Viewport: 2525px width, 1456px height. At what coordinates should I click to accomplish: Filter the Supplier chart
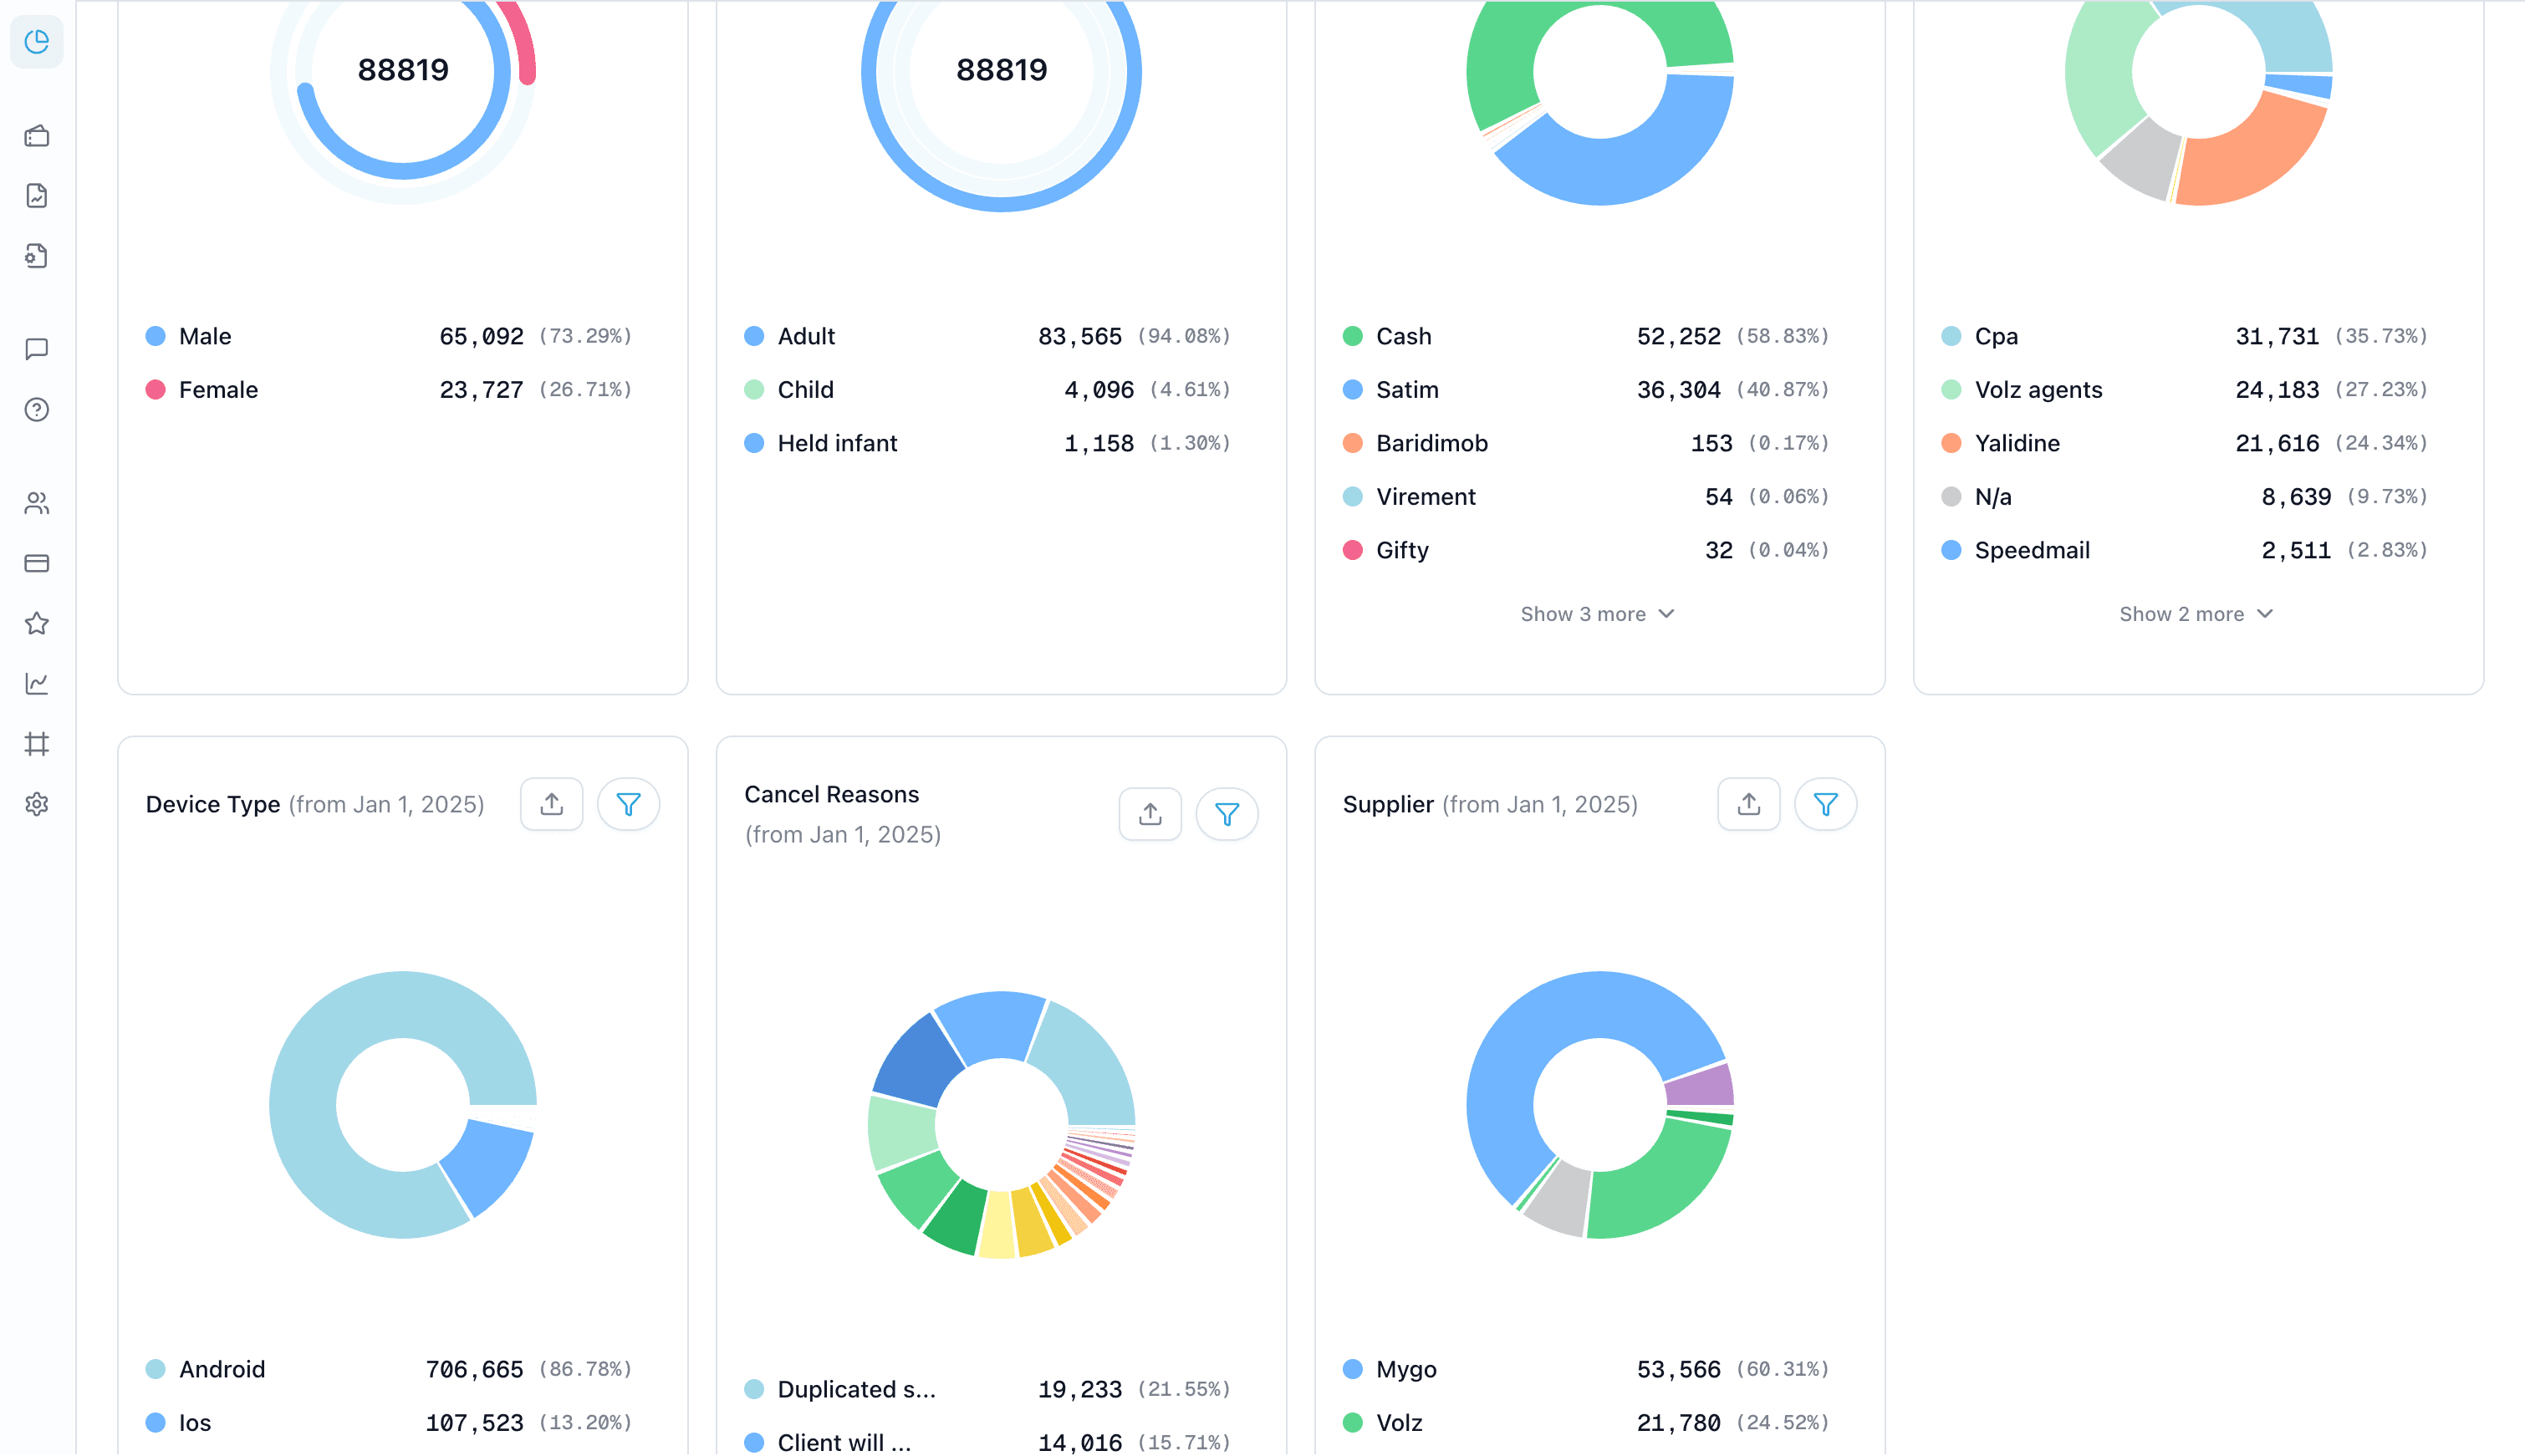click(1826, 804)
